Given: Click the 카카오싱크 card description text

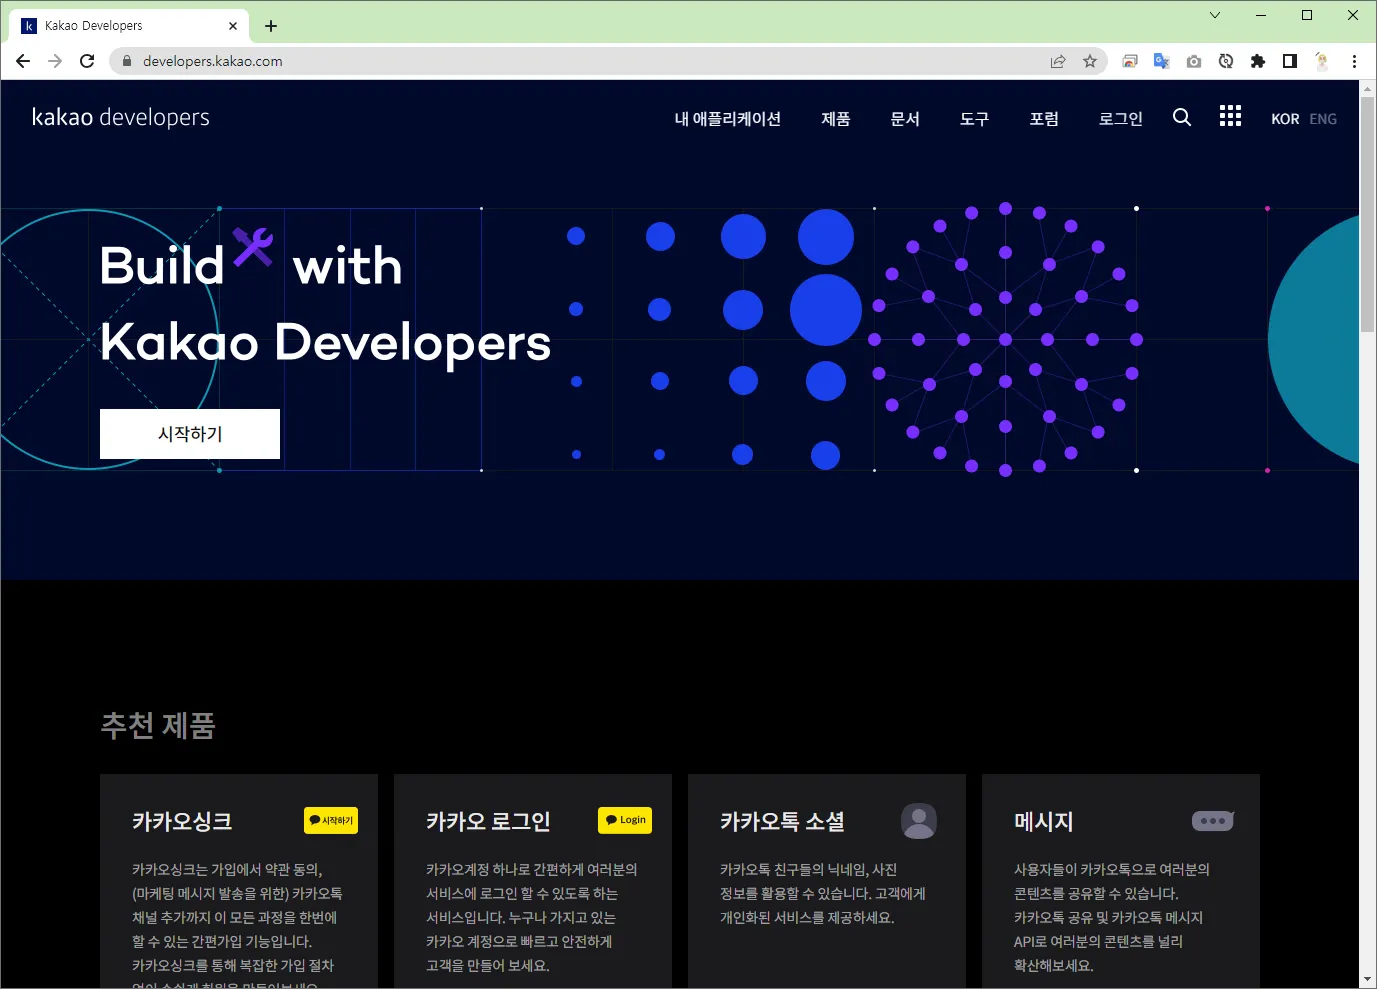Looking at the screenshot, I should pos(238,923).
